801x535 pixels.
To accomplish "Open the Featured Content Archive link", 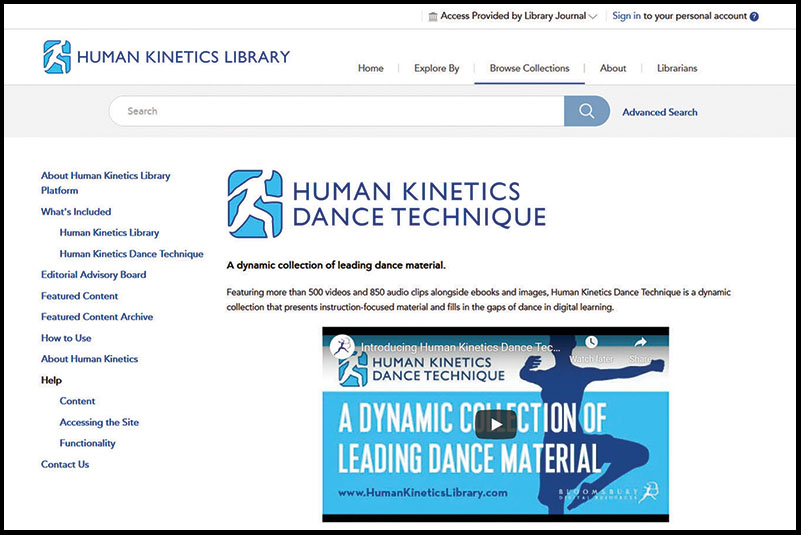I will point(97,317).
